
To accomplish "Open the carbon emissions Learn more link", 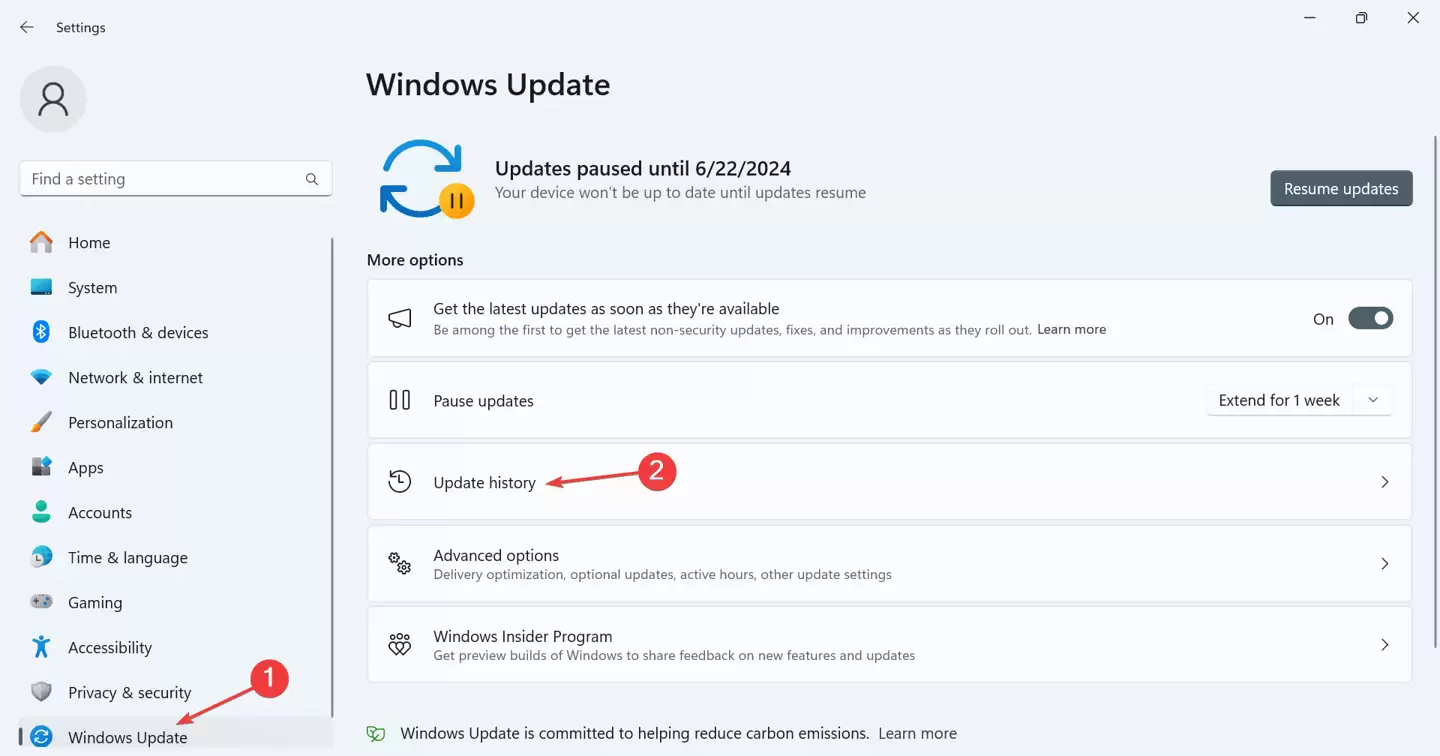I will 916,733.
